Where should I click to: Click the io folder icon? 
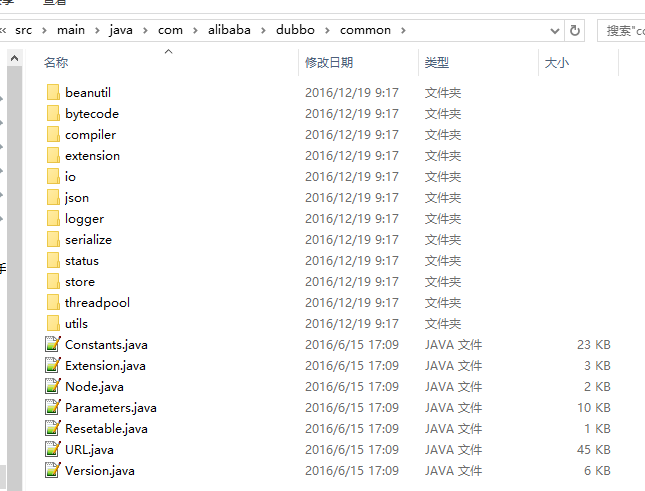(53, 176)
